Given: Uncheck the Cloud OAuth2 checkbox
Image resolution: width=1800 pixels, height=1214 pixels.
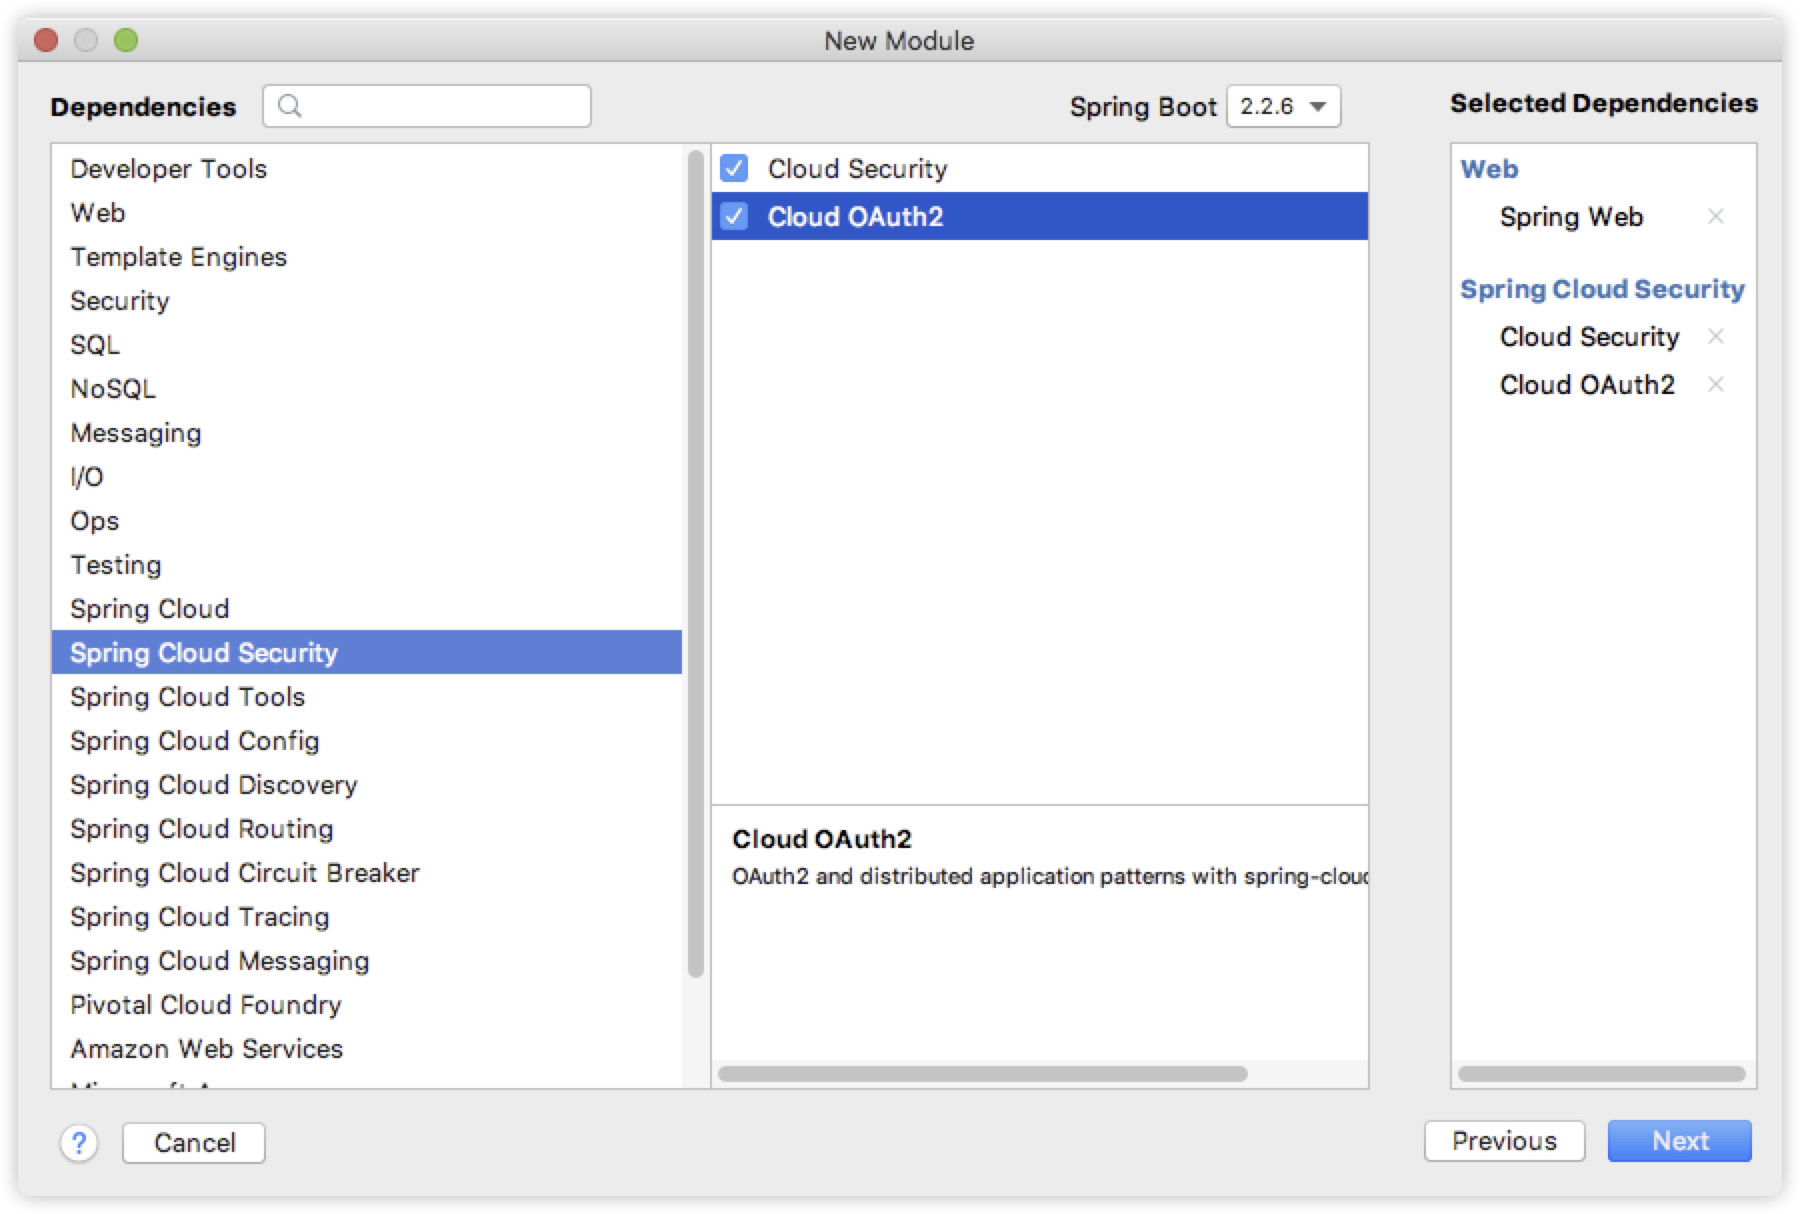Looking at the screenshot, I should coord(736,216).
